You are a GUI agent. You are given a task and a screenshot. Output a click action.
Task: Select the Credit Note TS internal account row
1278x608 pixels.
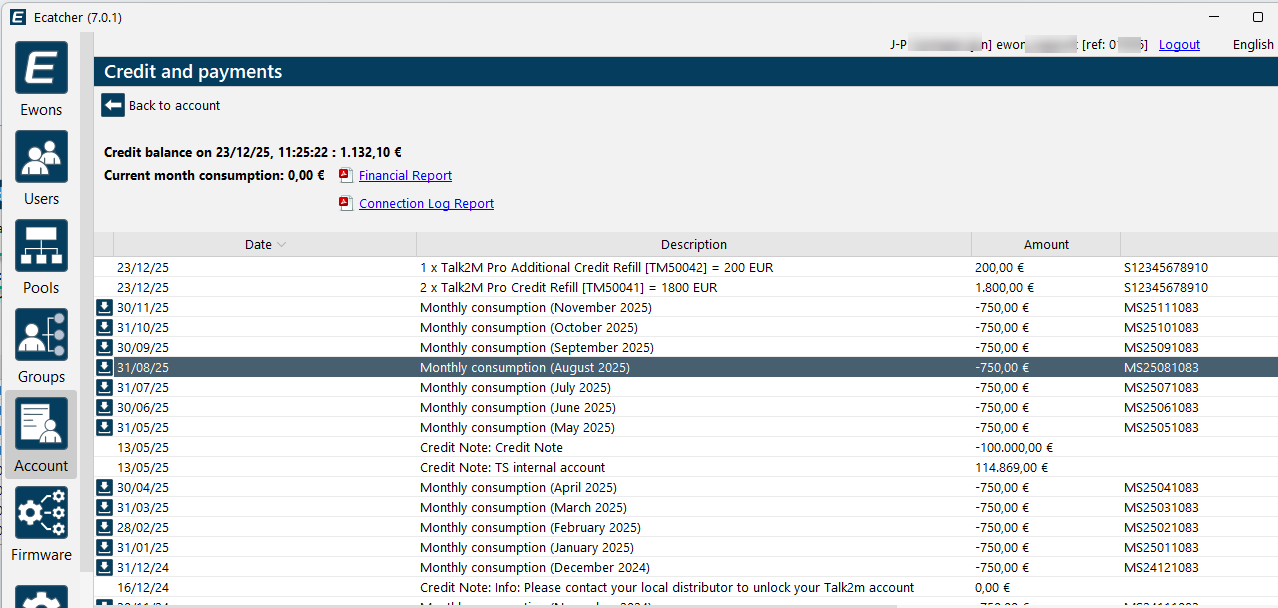512,468
